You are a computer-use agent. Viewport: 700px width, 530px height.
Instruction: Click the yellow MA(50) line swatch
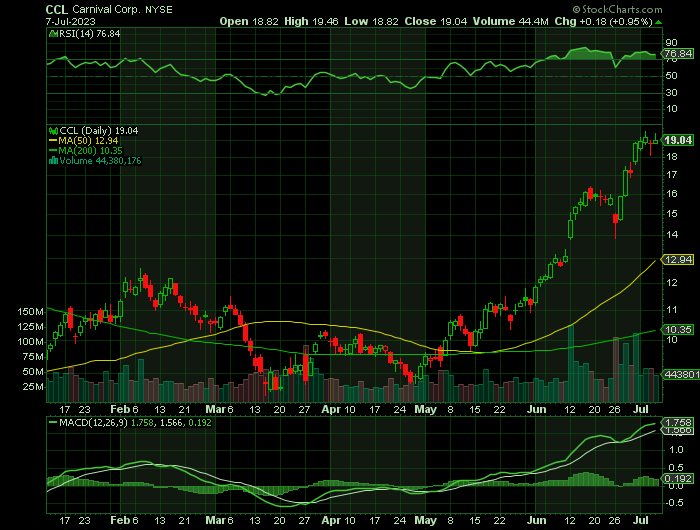coord(53,141)
